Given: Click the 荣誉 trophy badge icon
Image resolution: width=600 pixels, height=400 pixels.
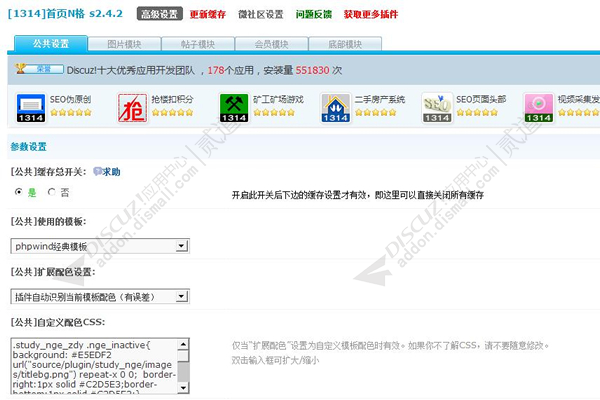Looking at the screenshot, I should (x=30, y=71).
